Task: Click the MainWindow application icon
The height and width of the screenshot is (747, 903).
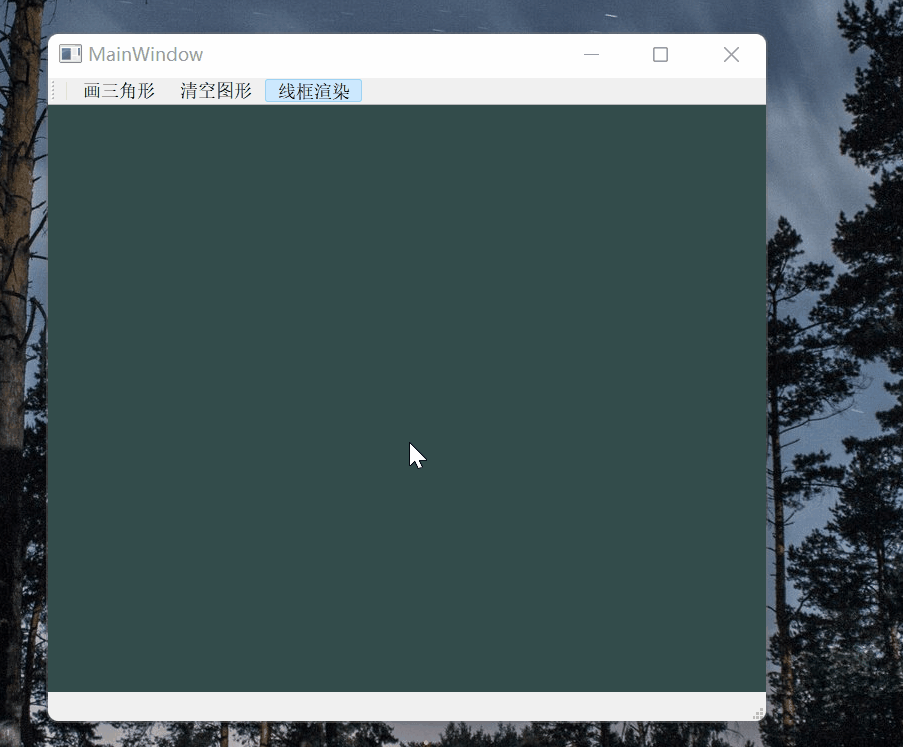Action: coord(70,54)
